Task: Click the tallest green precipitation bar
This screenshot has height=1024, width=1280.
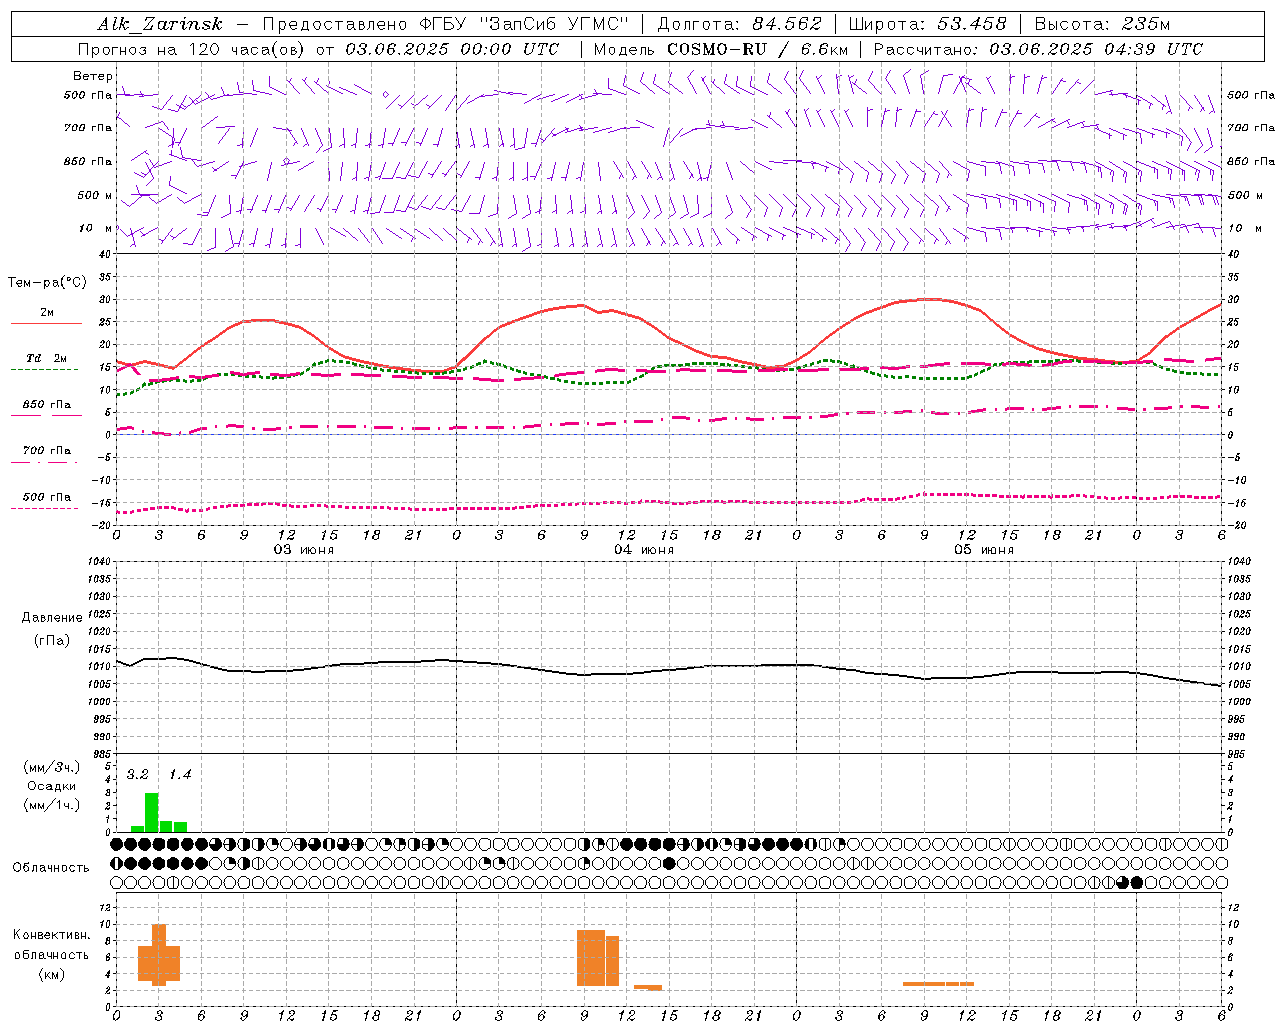Action: (152, 813)
